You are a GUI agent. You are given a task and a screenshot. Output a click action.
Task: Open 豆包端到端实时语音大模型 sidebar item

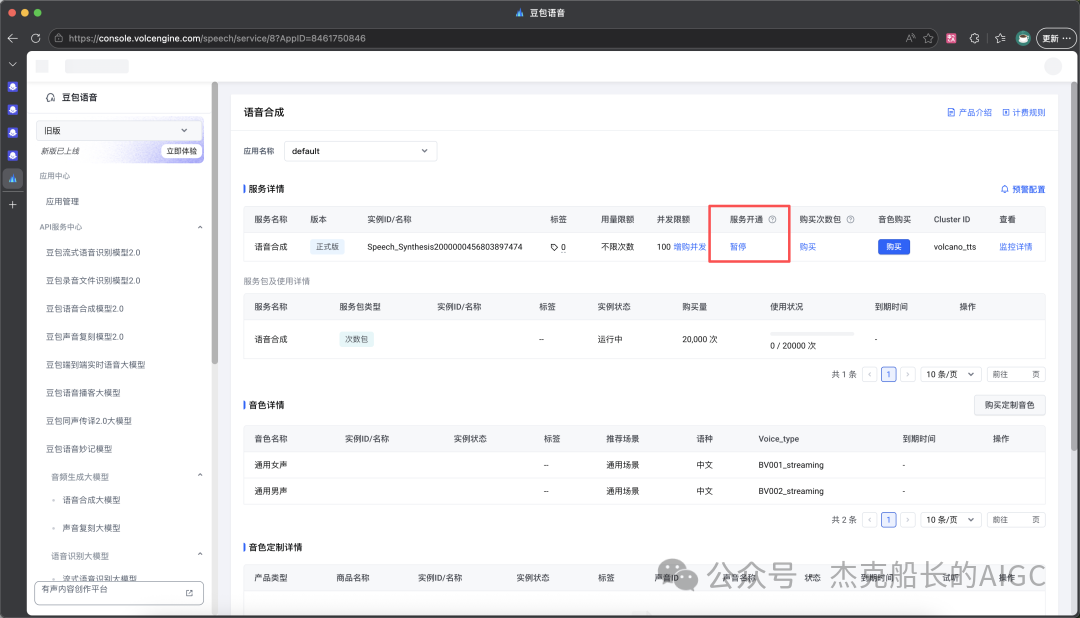click(95, 364)
